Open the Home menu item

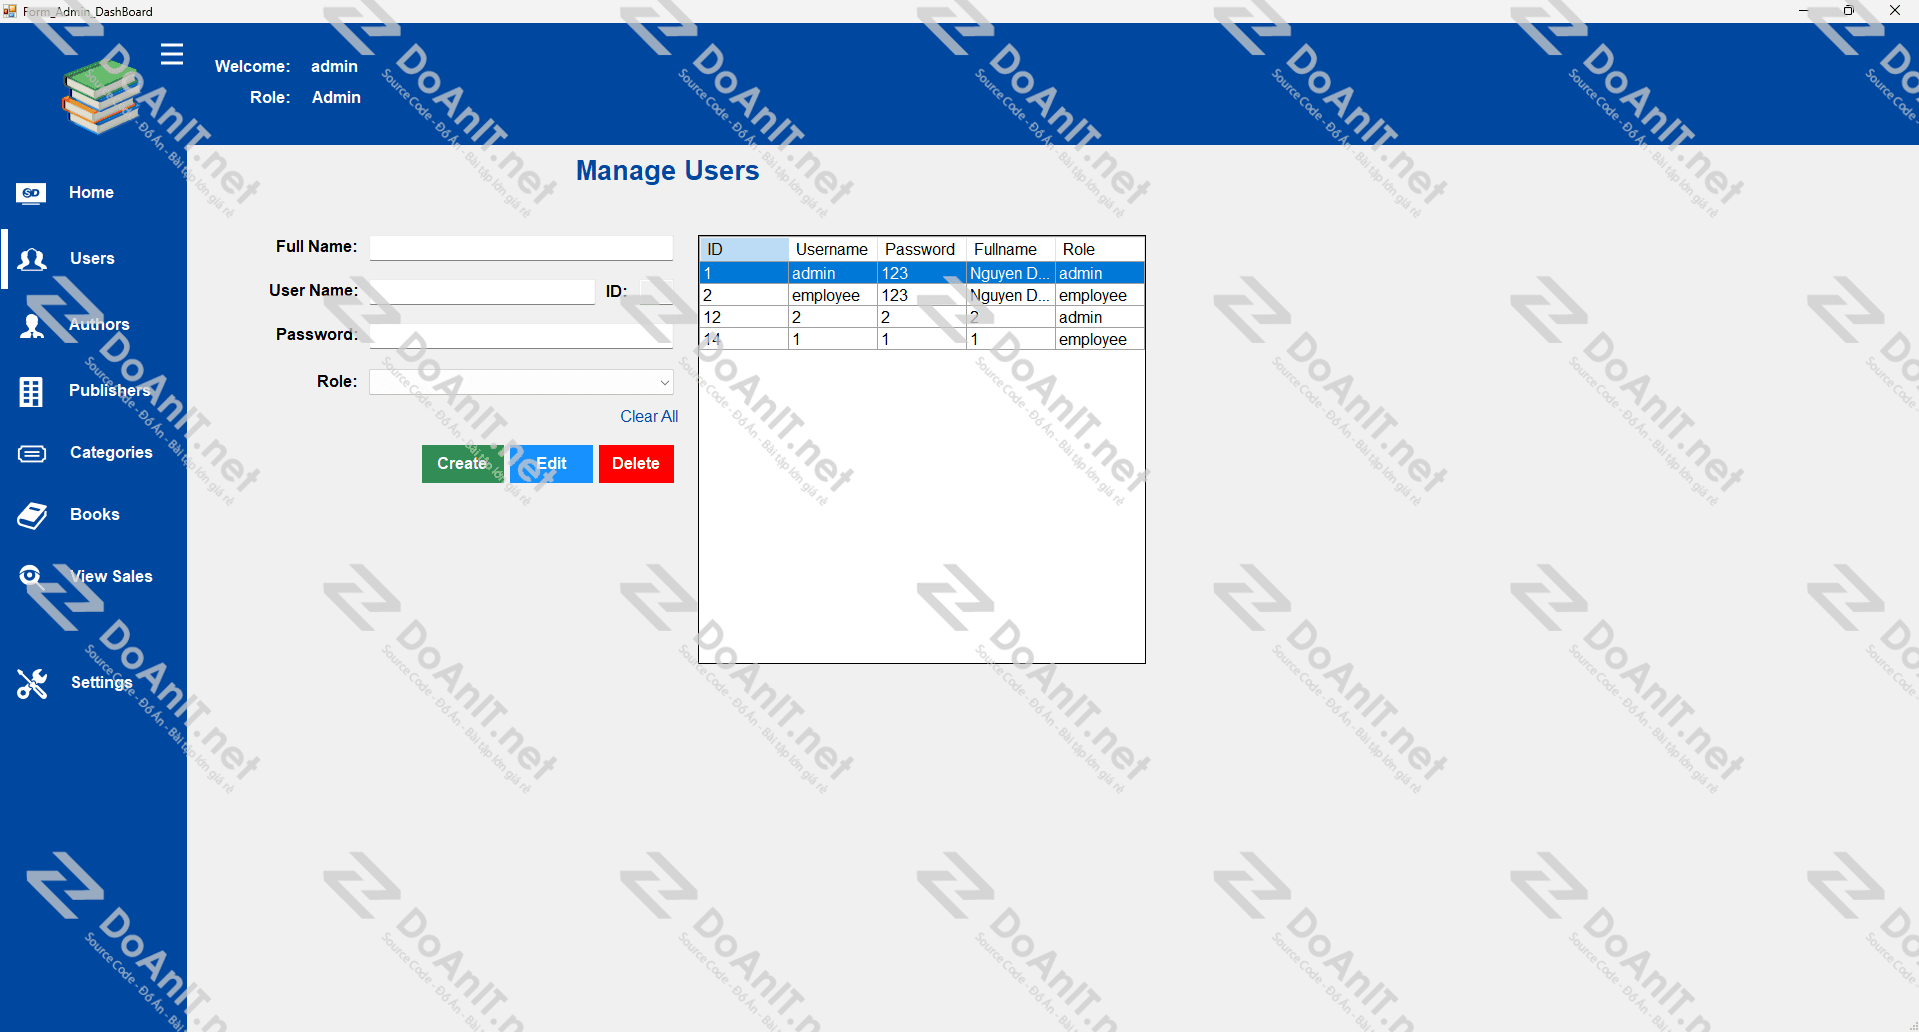click(x=93, y=192)
